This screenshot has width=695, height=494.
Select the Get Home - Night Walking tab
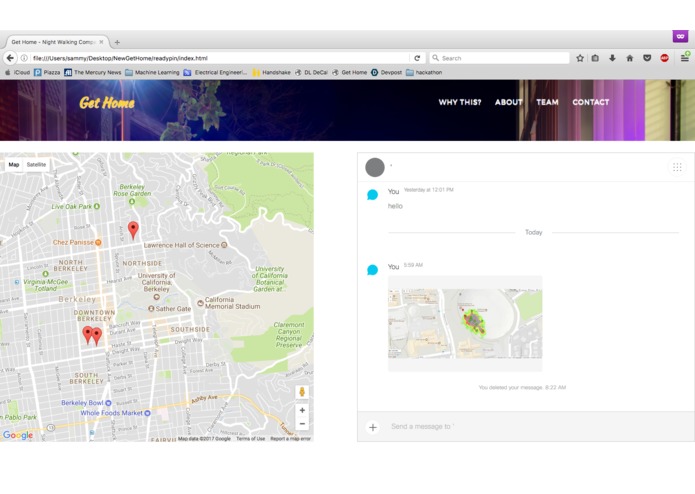pyautogui.click(x=54, y=42)
